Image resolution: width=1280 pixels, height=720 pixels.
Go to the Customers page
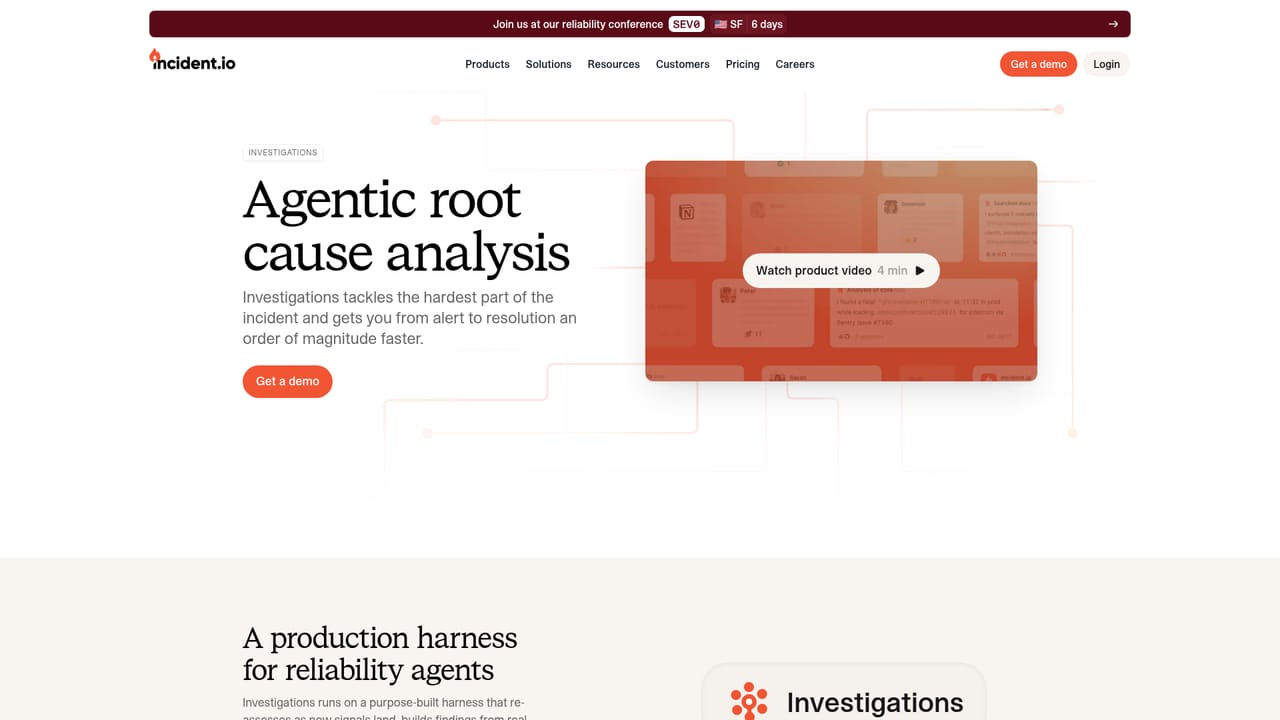(682, 64)
